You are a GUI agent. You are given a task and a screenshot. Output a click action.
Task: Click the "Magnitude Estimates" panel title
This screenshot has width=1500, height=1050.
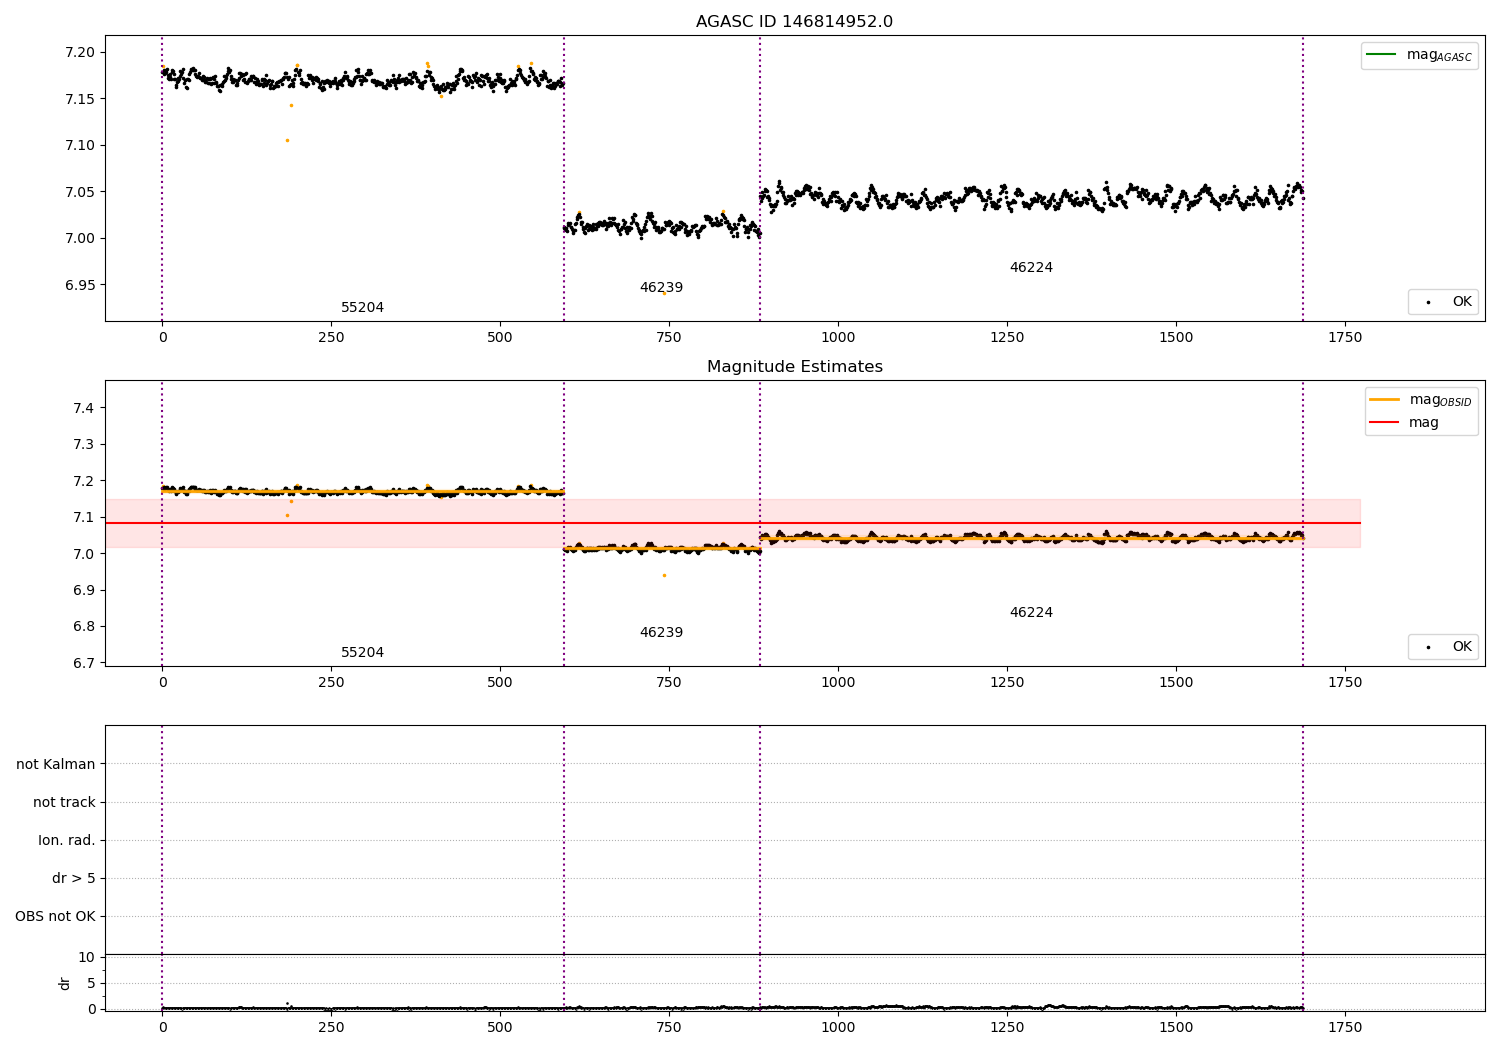[x=794, y=367]
